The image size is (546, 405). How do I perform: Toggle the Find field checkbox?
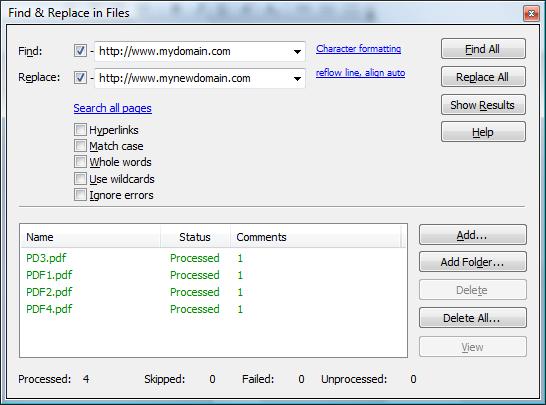coord(80,51)
